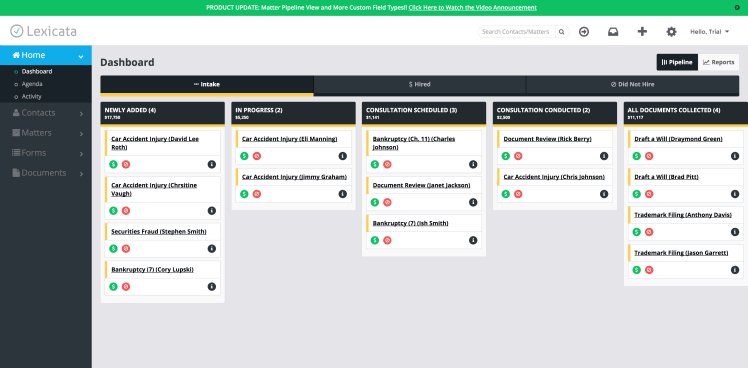Viewport: 748px width, 368px height.
Task: Open Securities Fraud (Stephen Smith) matter
Action: tap(159, 231)
